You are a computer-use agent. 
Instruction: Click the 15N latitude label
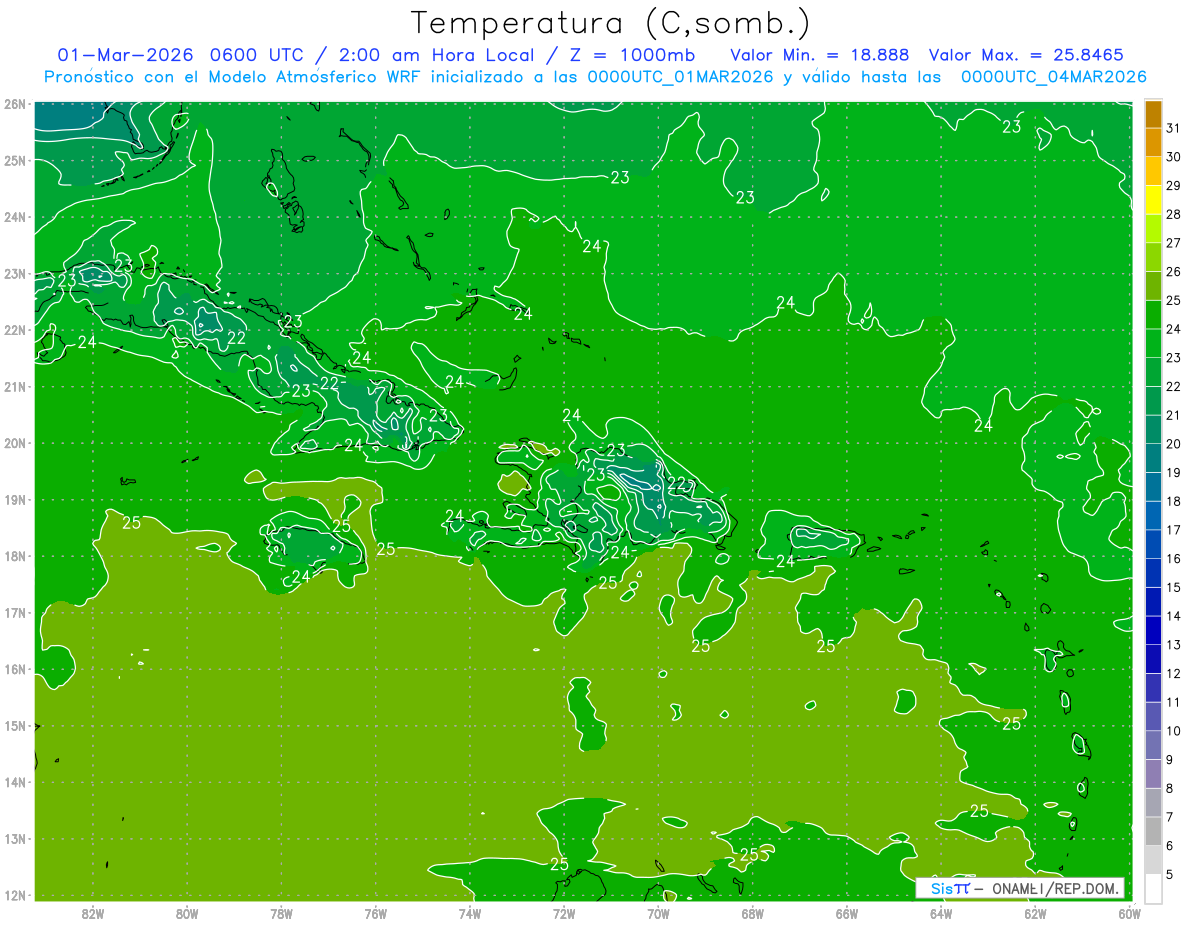pyautogui.click(x=15, y=726)
